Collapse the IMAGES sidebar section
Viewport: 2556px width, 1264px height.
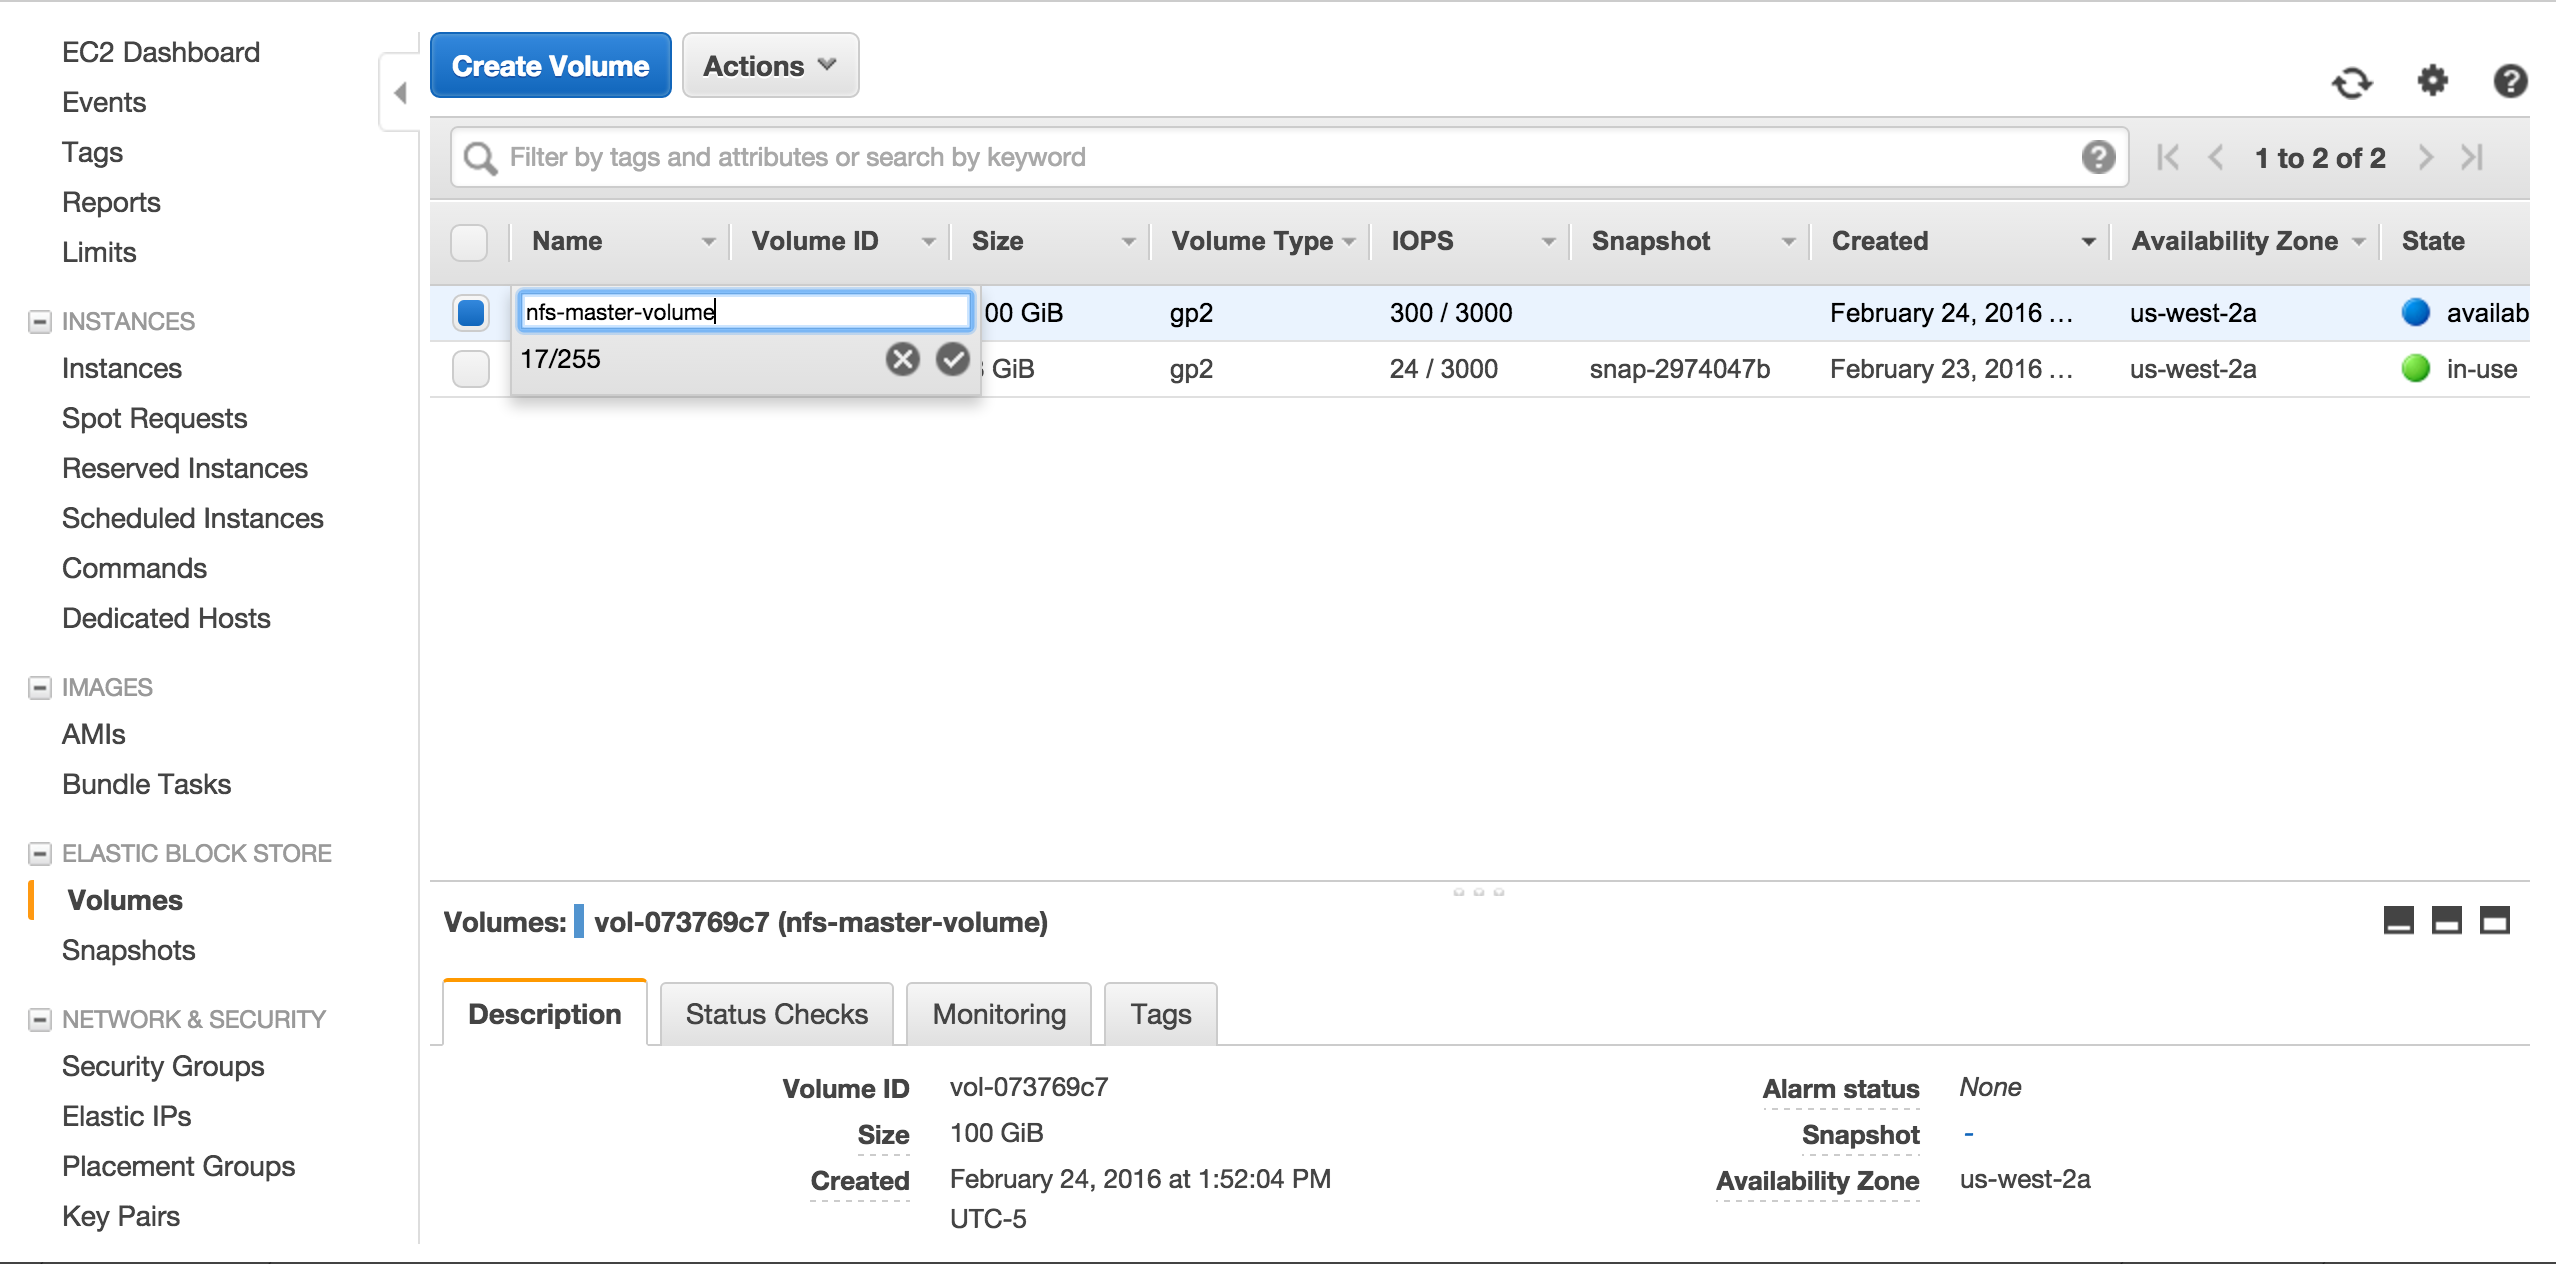pos(40,687)
